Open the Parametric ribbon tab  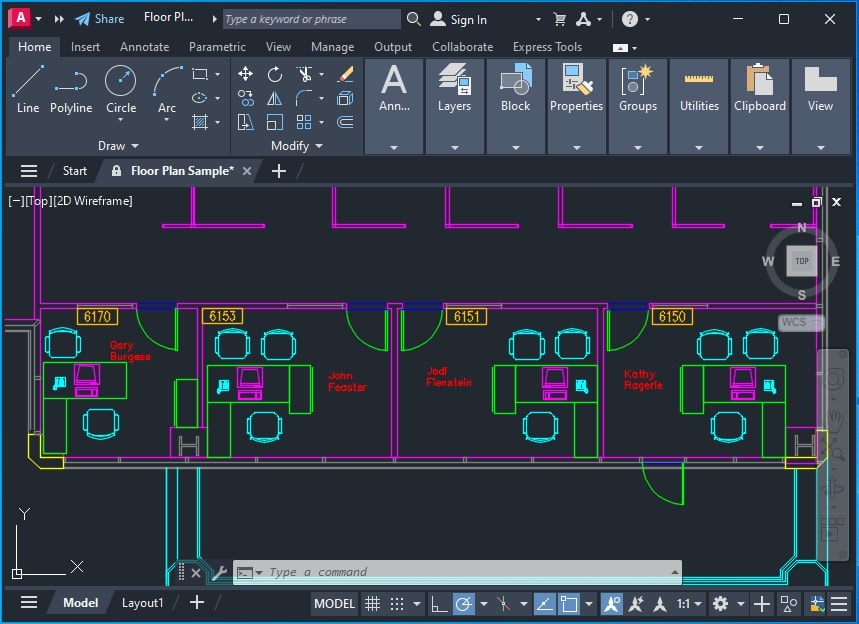217,47
